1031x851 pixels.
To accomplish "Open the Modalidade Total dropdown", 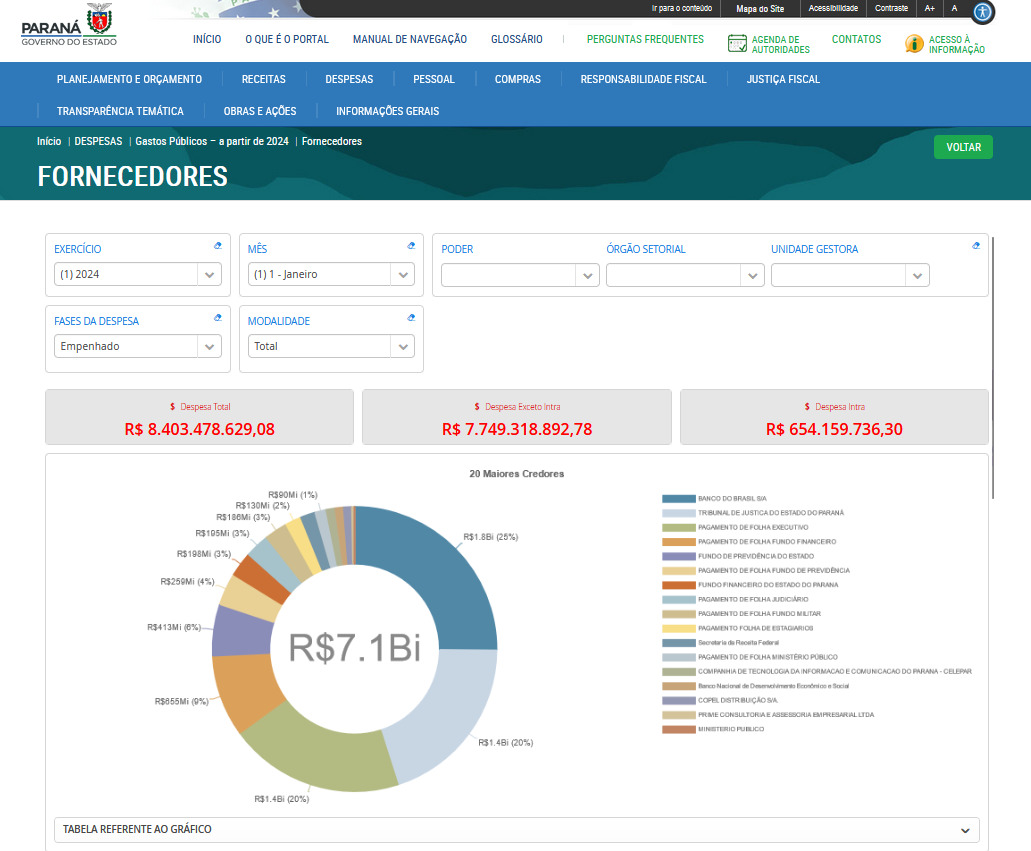I will point(331,346).
